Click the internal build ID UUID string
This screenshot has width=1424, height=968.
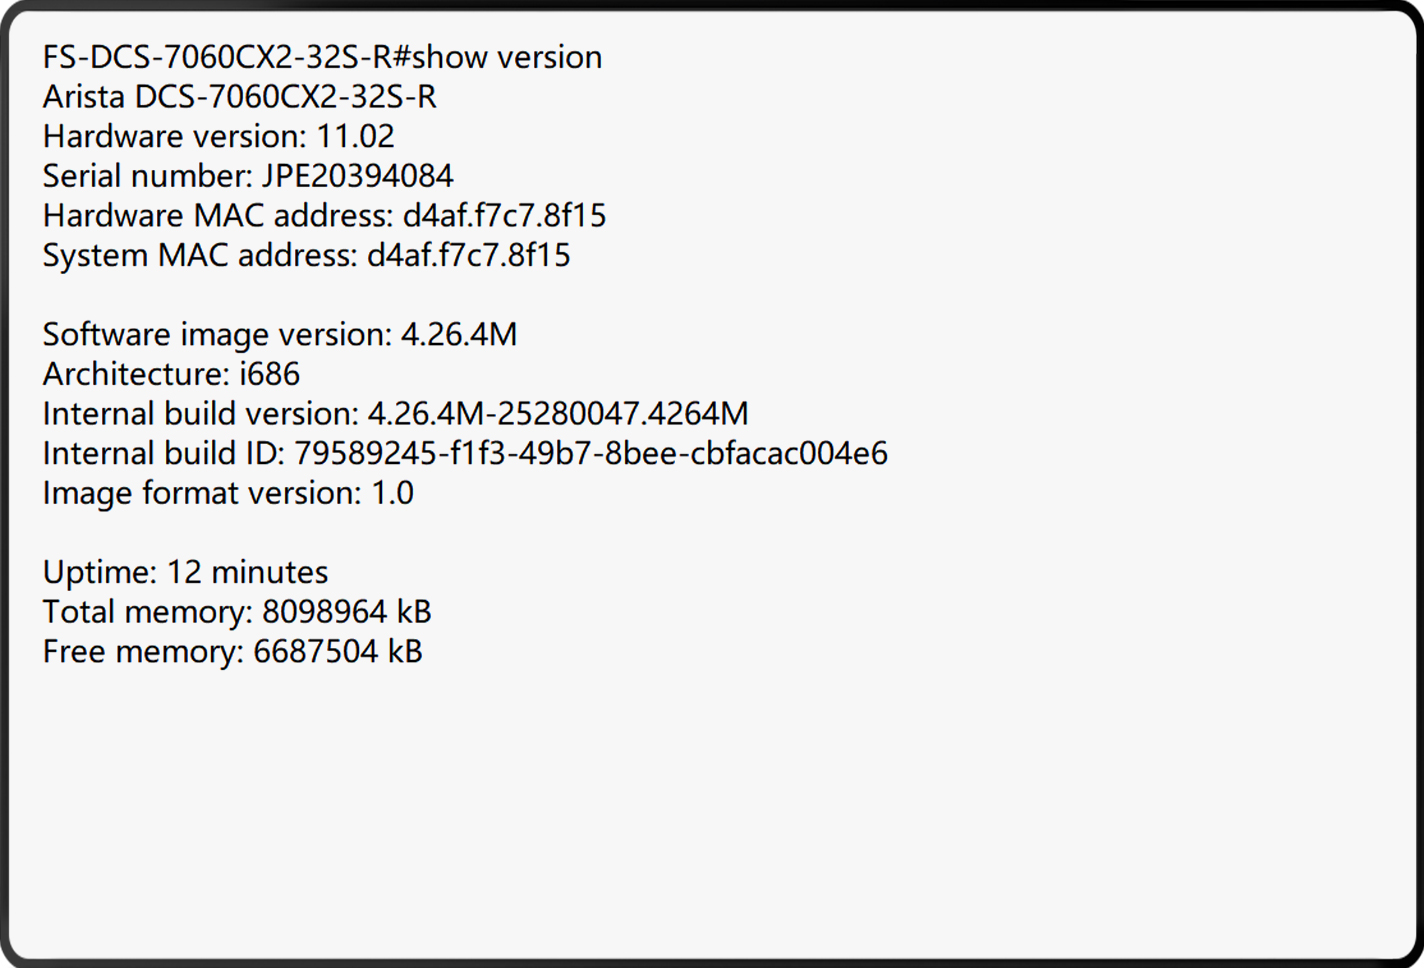pyautogui.click(x=590, y=453)
